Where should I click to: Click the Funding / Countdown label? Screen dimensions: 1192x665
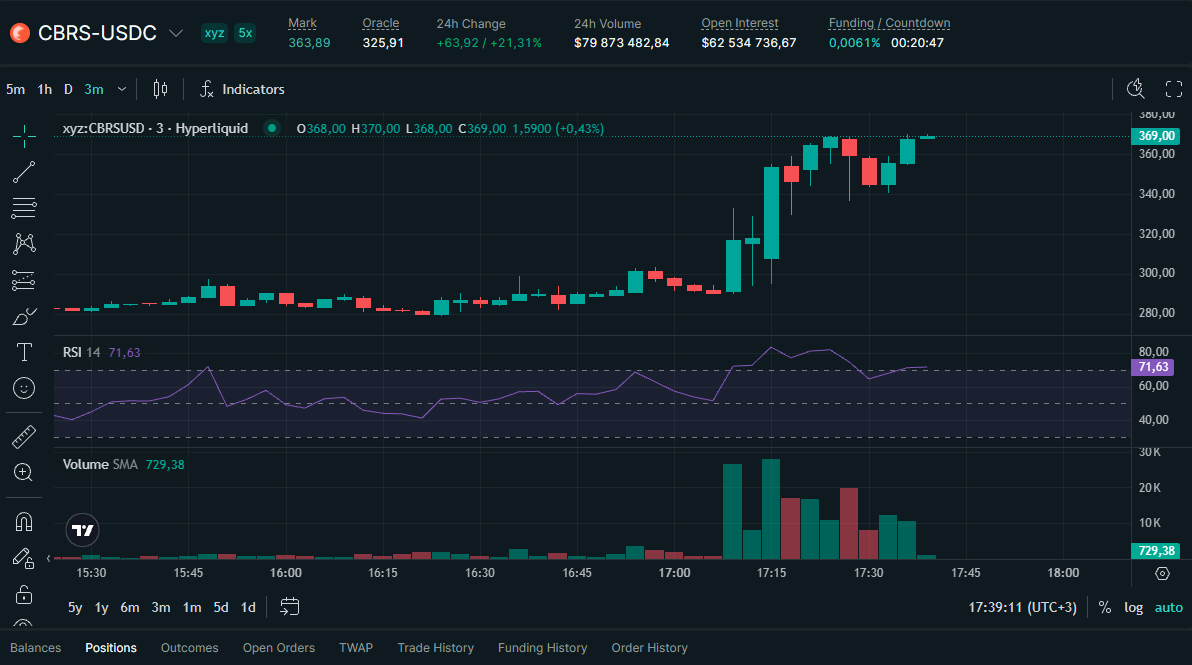pos(889,24)
